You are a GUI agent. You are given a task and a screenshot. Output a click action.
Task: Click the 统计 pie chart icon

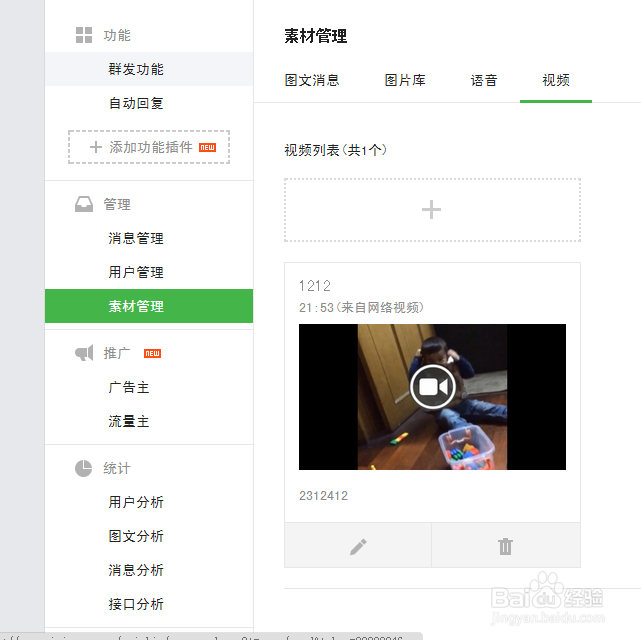click(83, 468)
